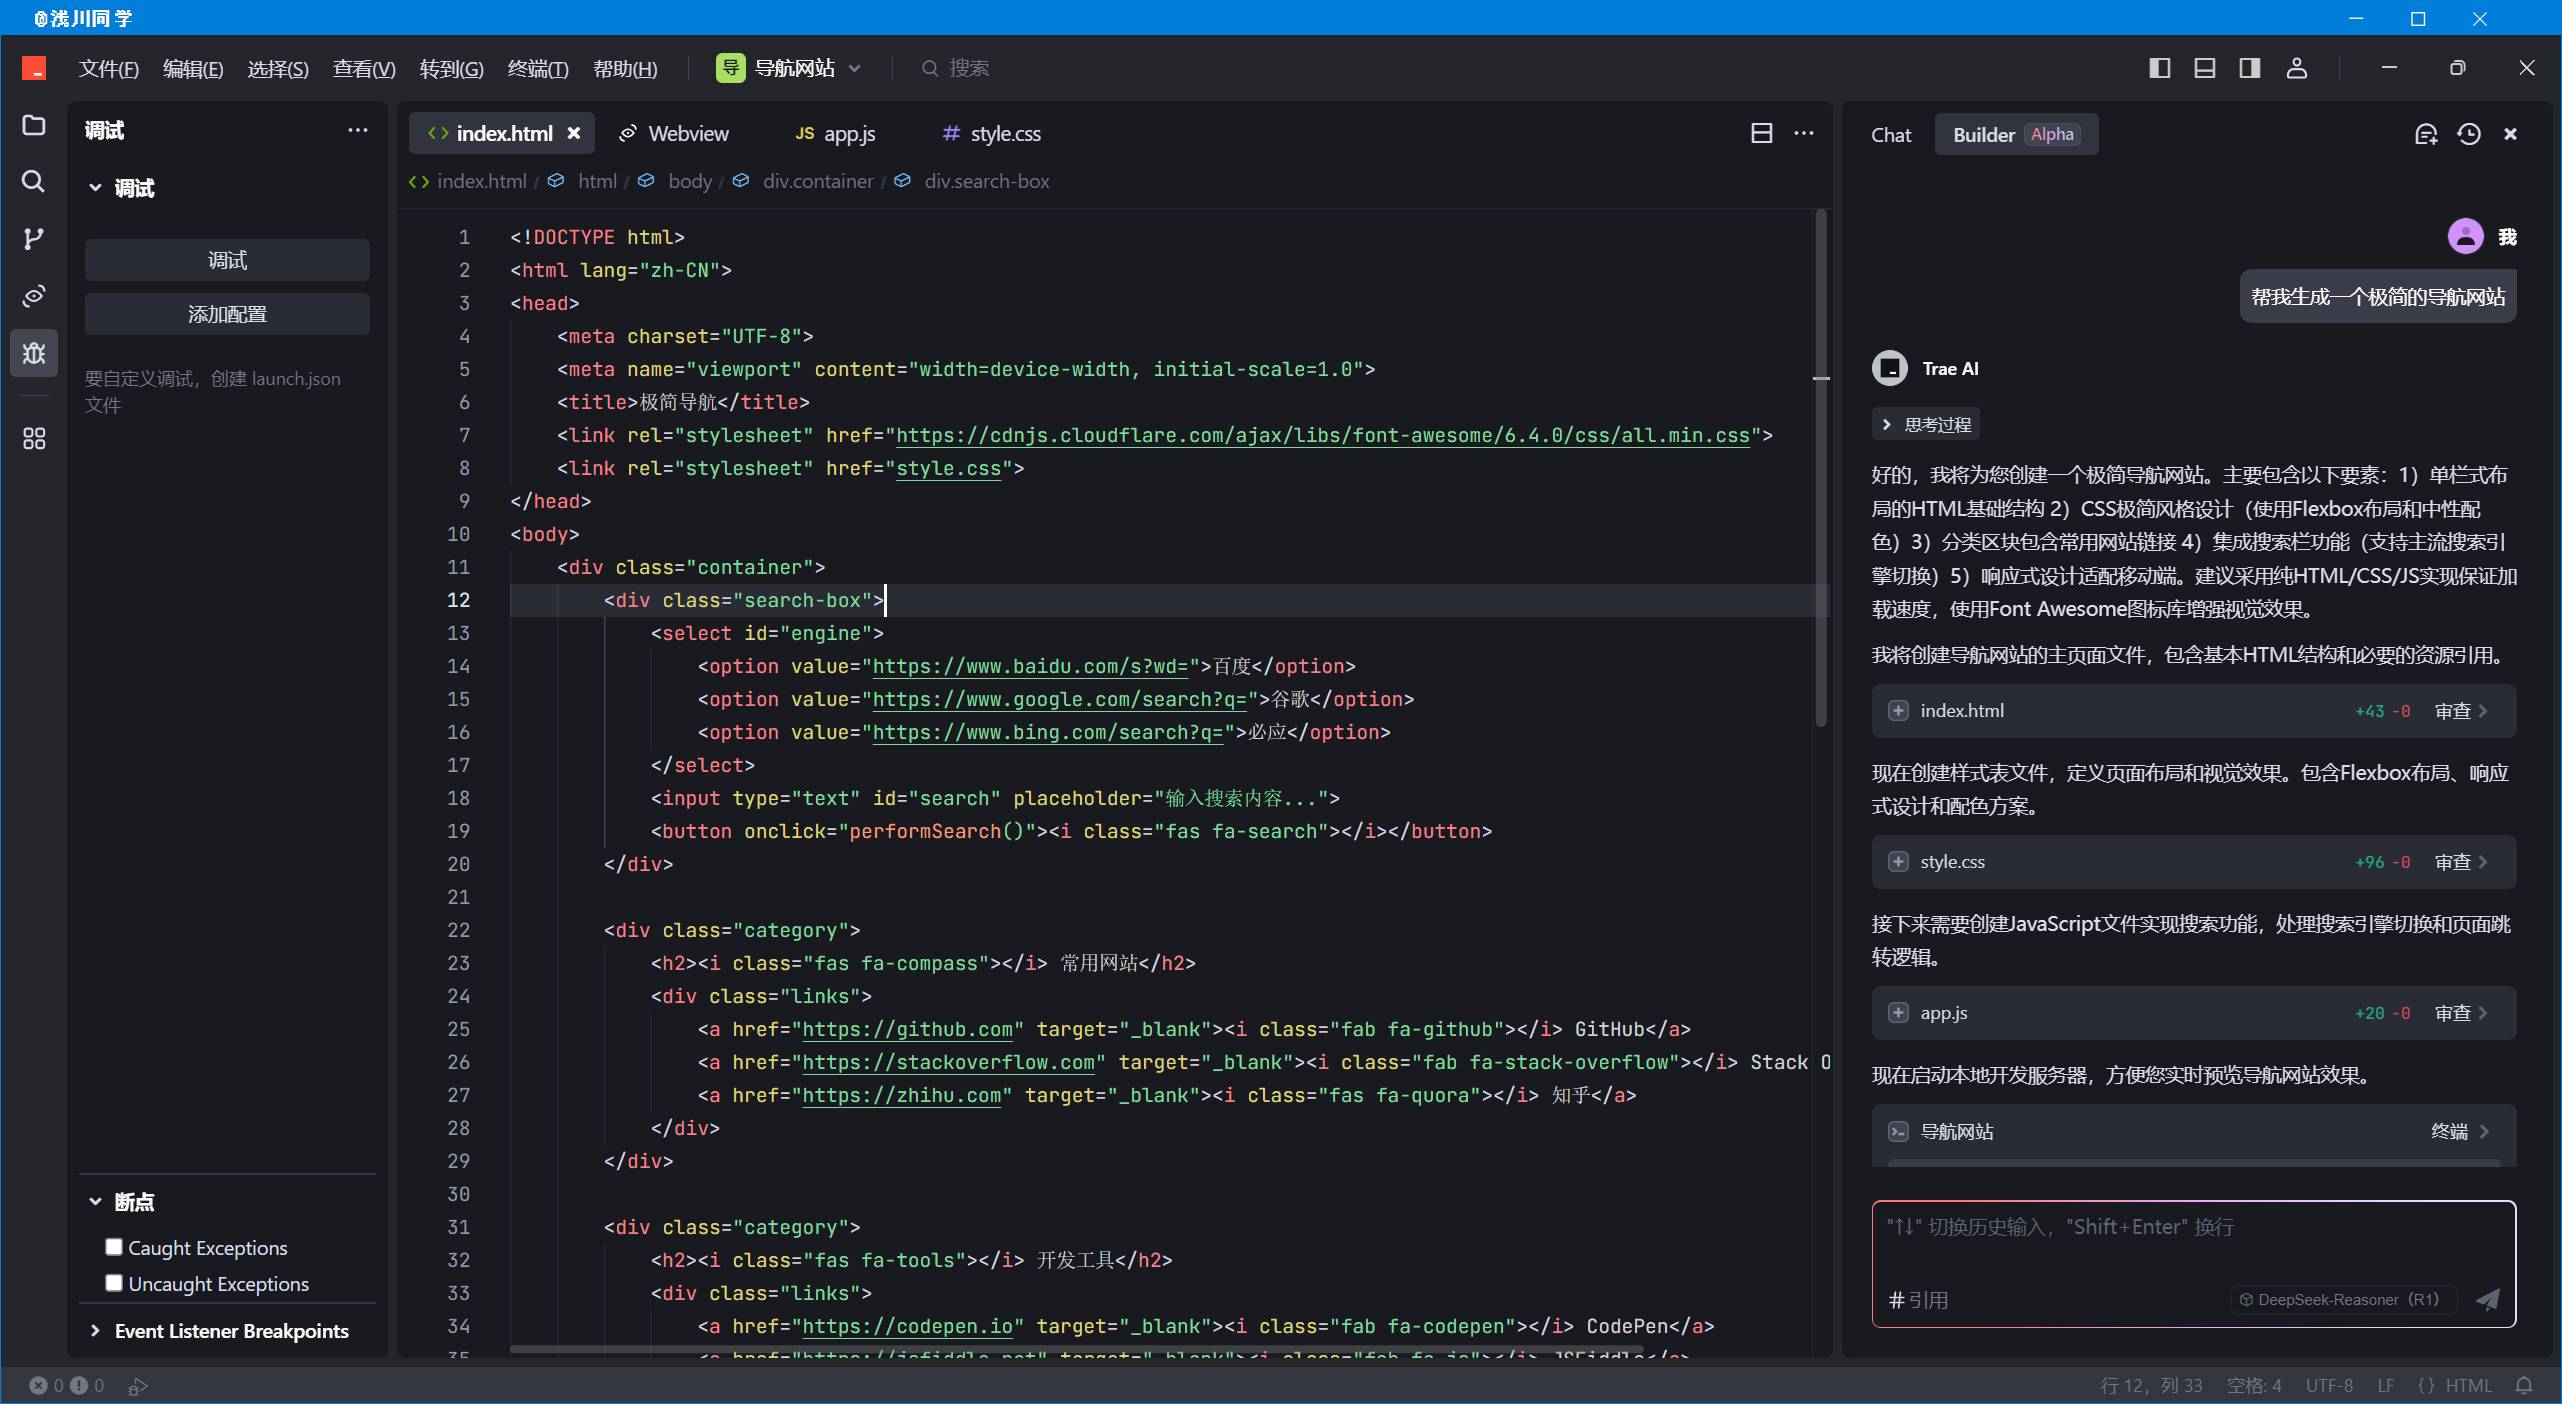Open the 选择(S) menu
This screenshot has height=1404, width=2562.
click(278, 68)
